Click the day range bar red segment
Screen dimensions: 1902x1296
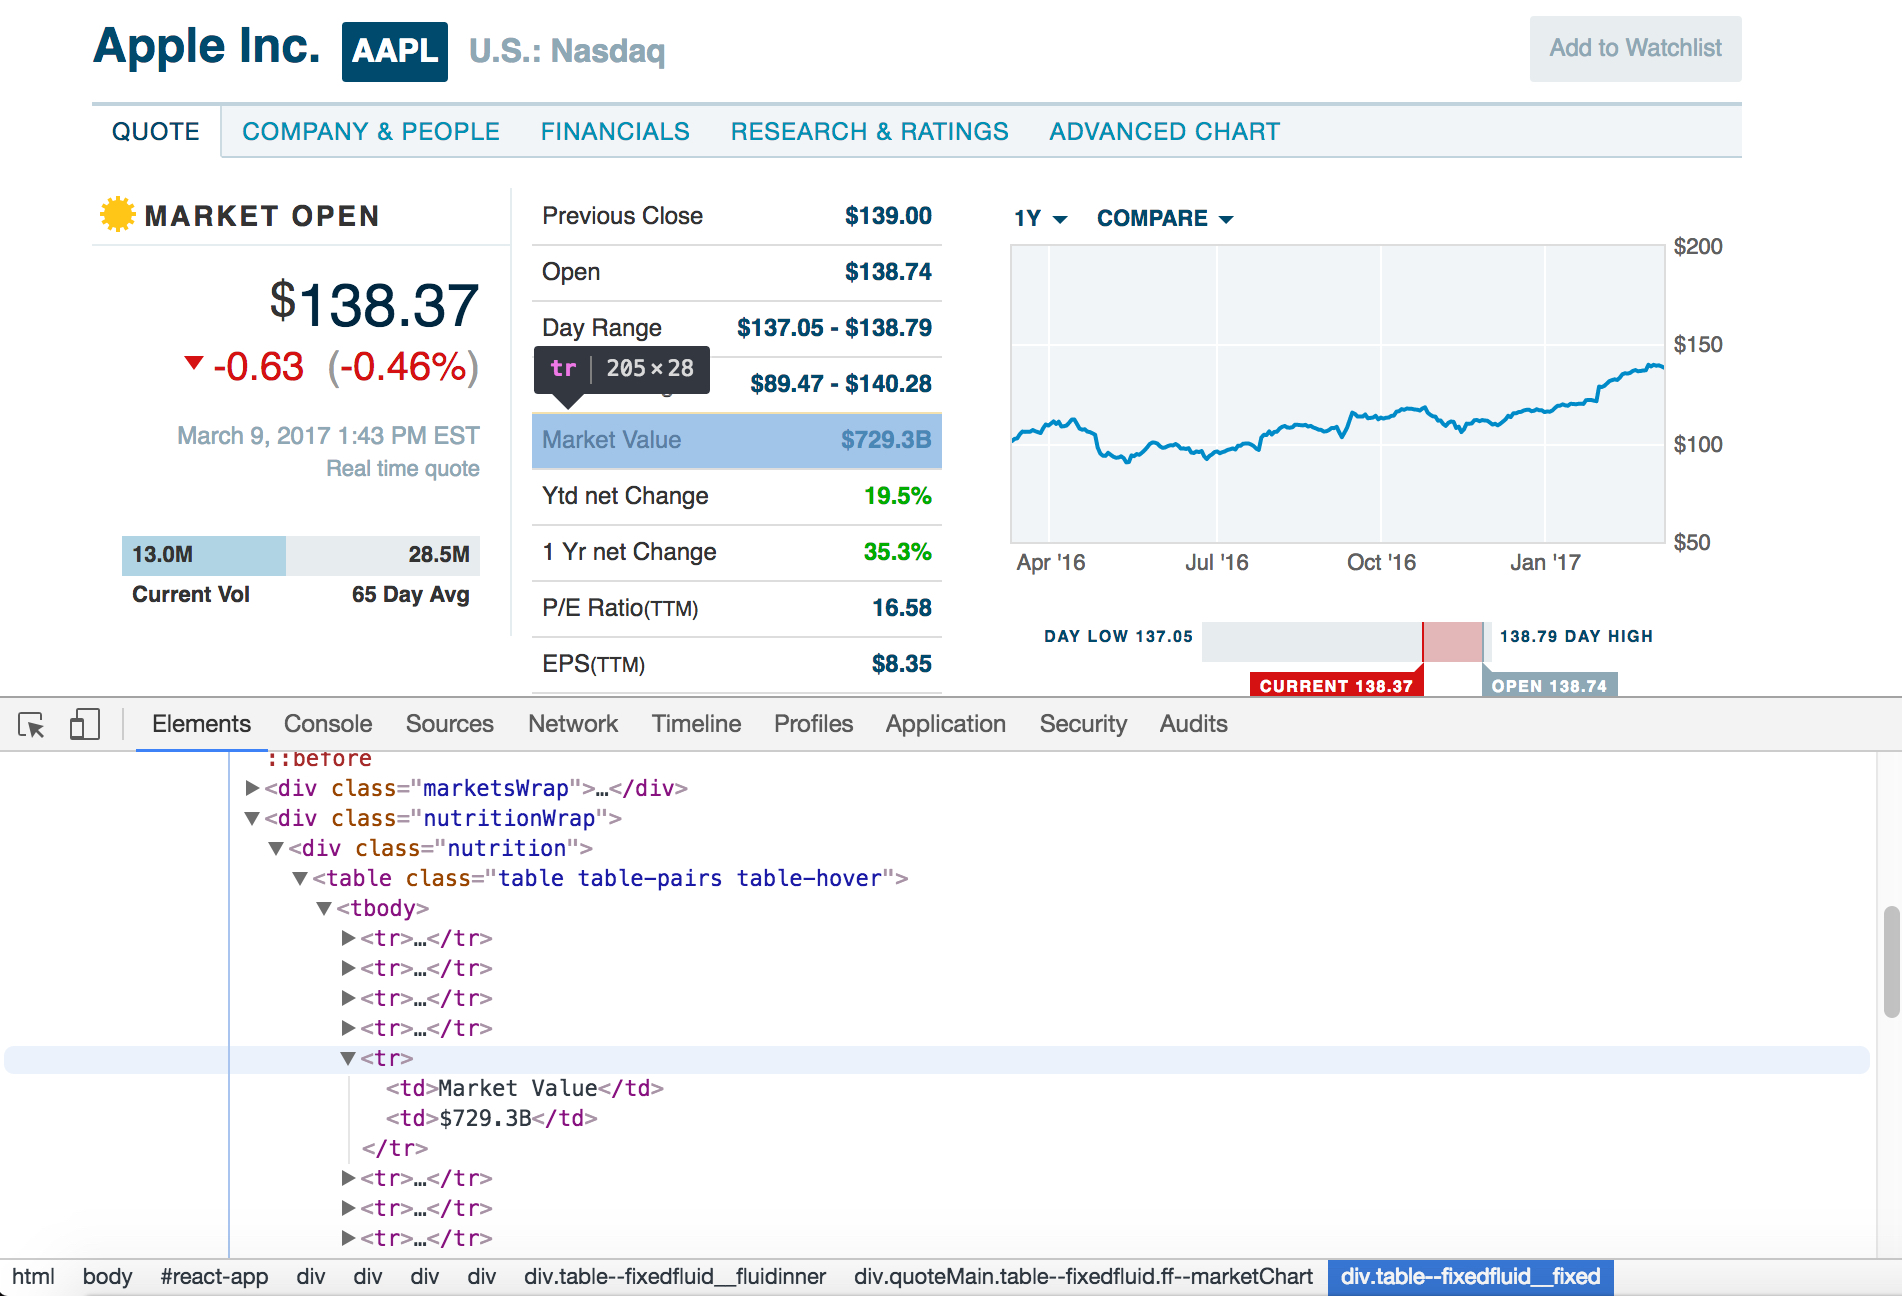(1452, 641)
